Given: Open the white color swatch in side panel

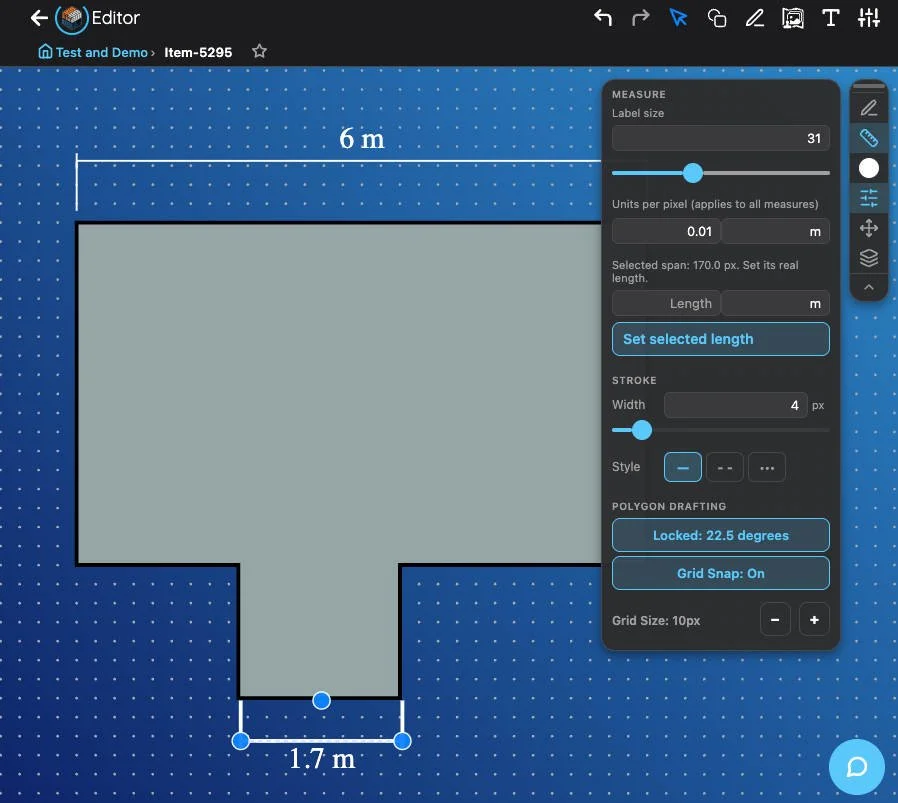Looking at the screenshot, I should [868, 168].
